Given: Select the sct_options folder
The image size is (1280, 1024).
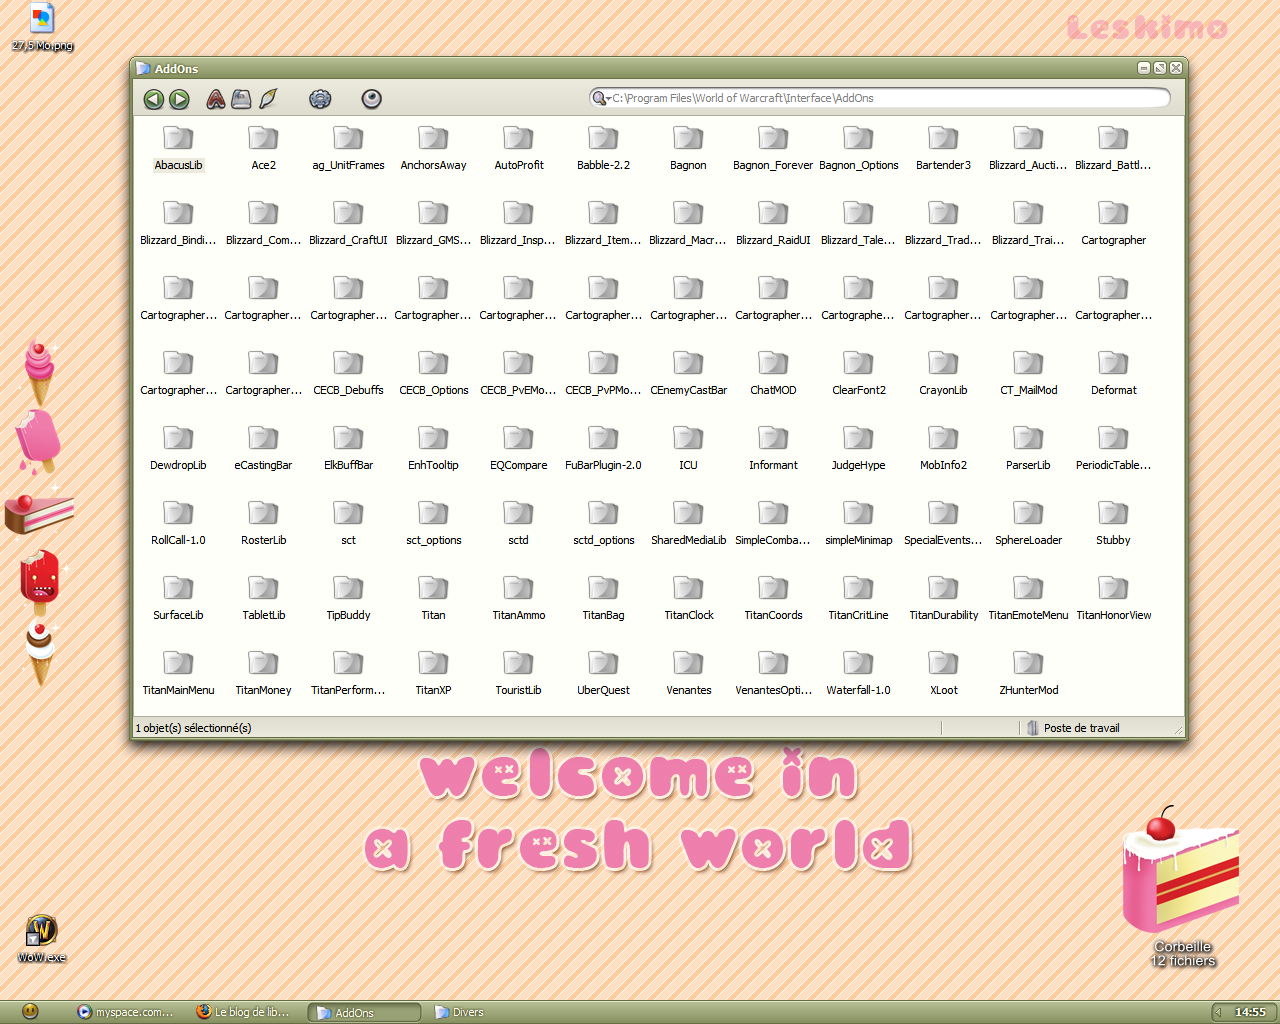Looking at the screenshot, I should [433, 524].
